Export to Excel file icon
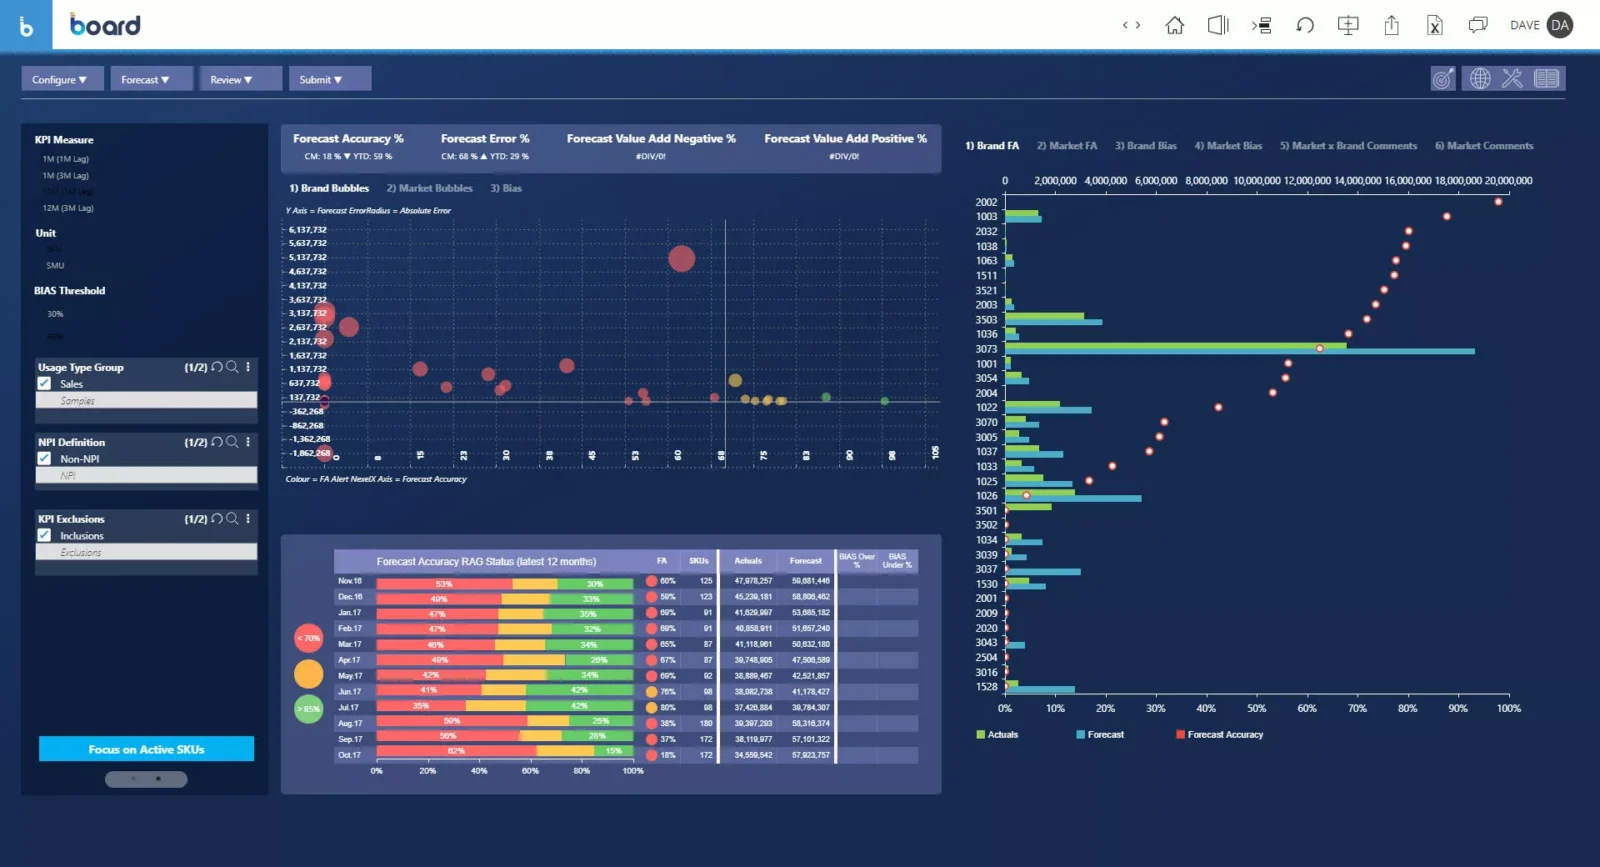1600x867 pixels. [x=1434, y=26]
